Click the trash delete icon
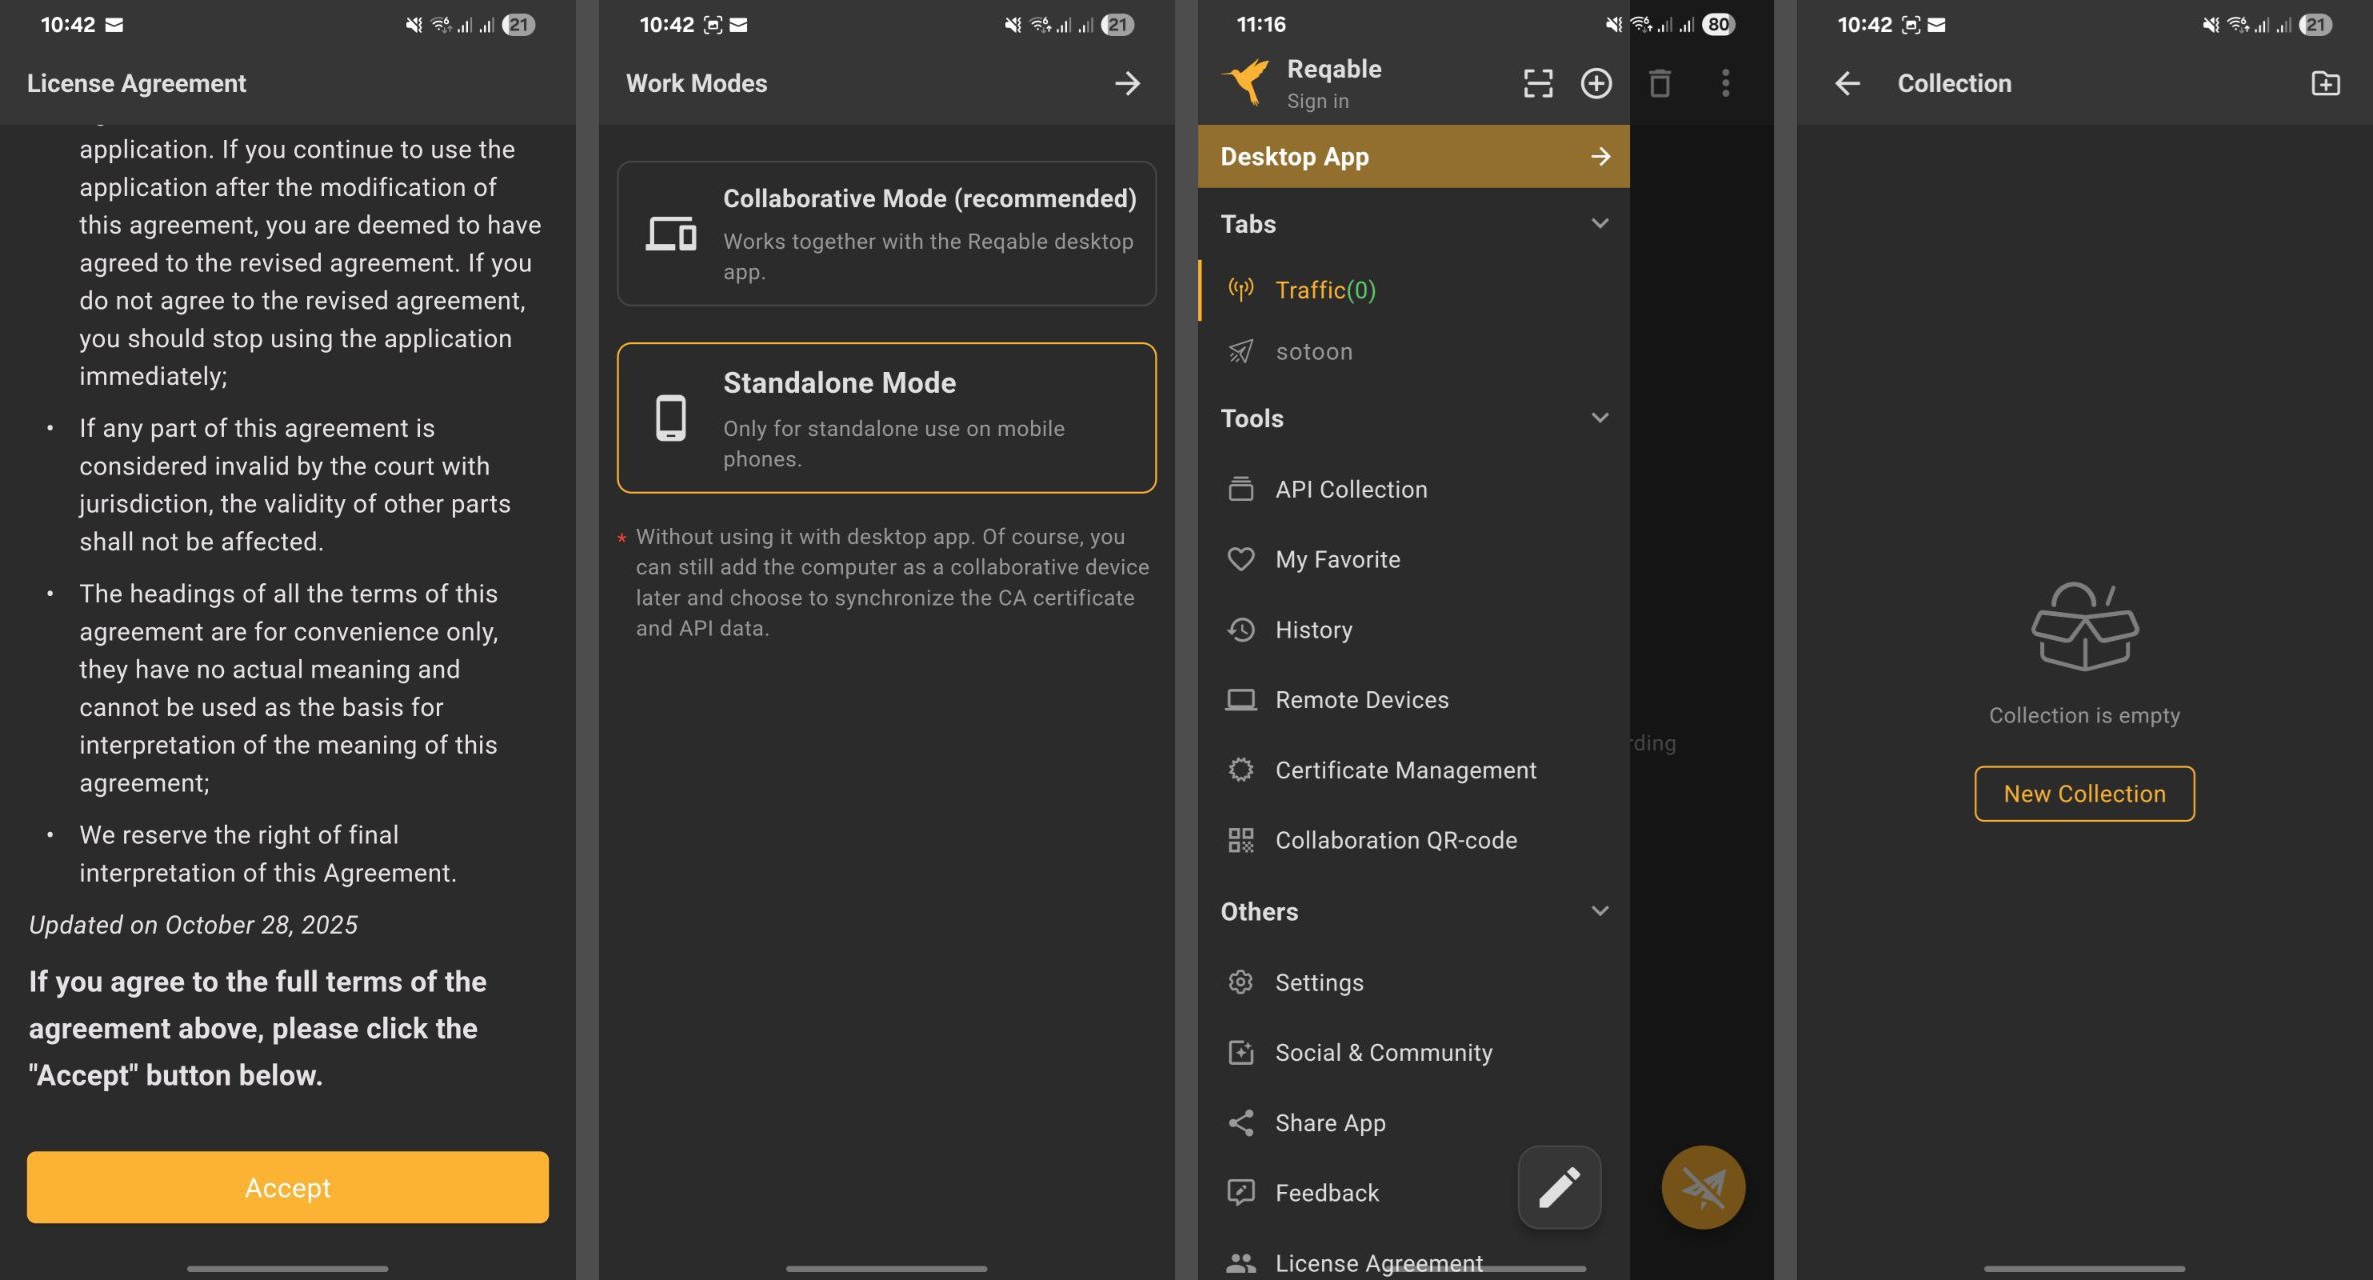Viewport: 2373px width, 1280px height. tap(1660, 83)
